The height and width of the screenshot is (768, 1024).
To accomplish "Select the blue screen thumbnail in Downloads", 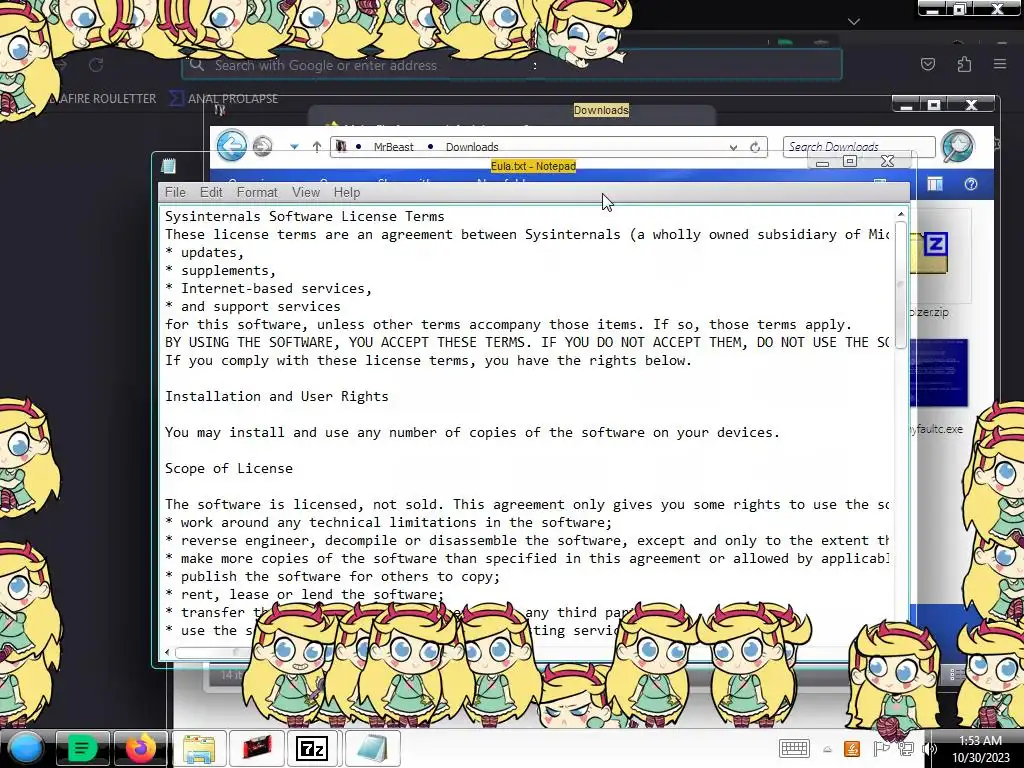I will pyautogui.click(x=939, y=372).
